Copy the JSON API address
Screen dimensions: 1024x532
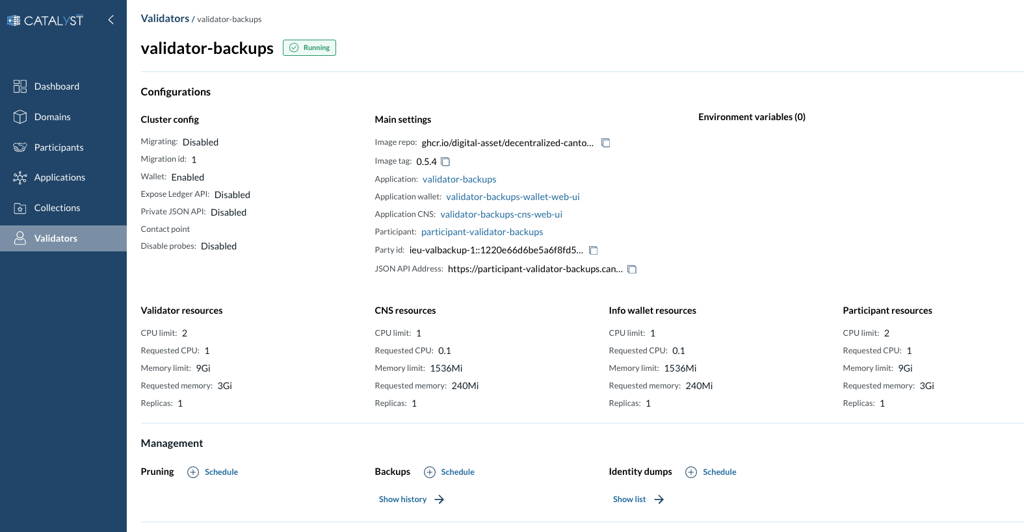(631, 269)
